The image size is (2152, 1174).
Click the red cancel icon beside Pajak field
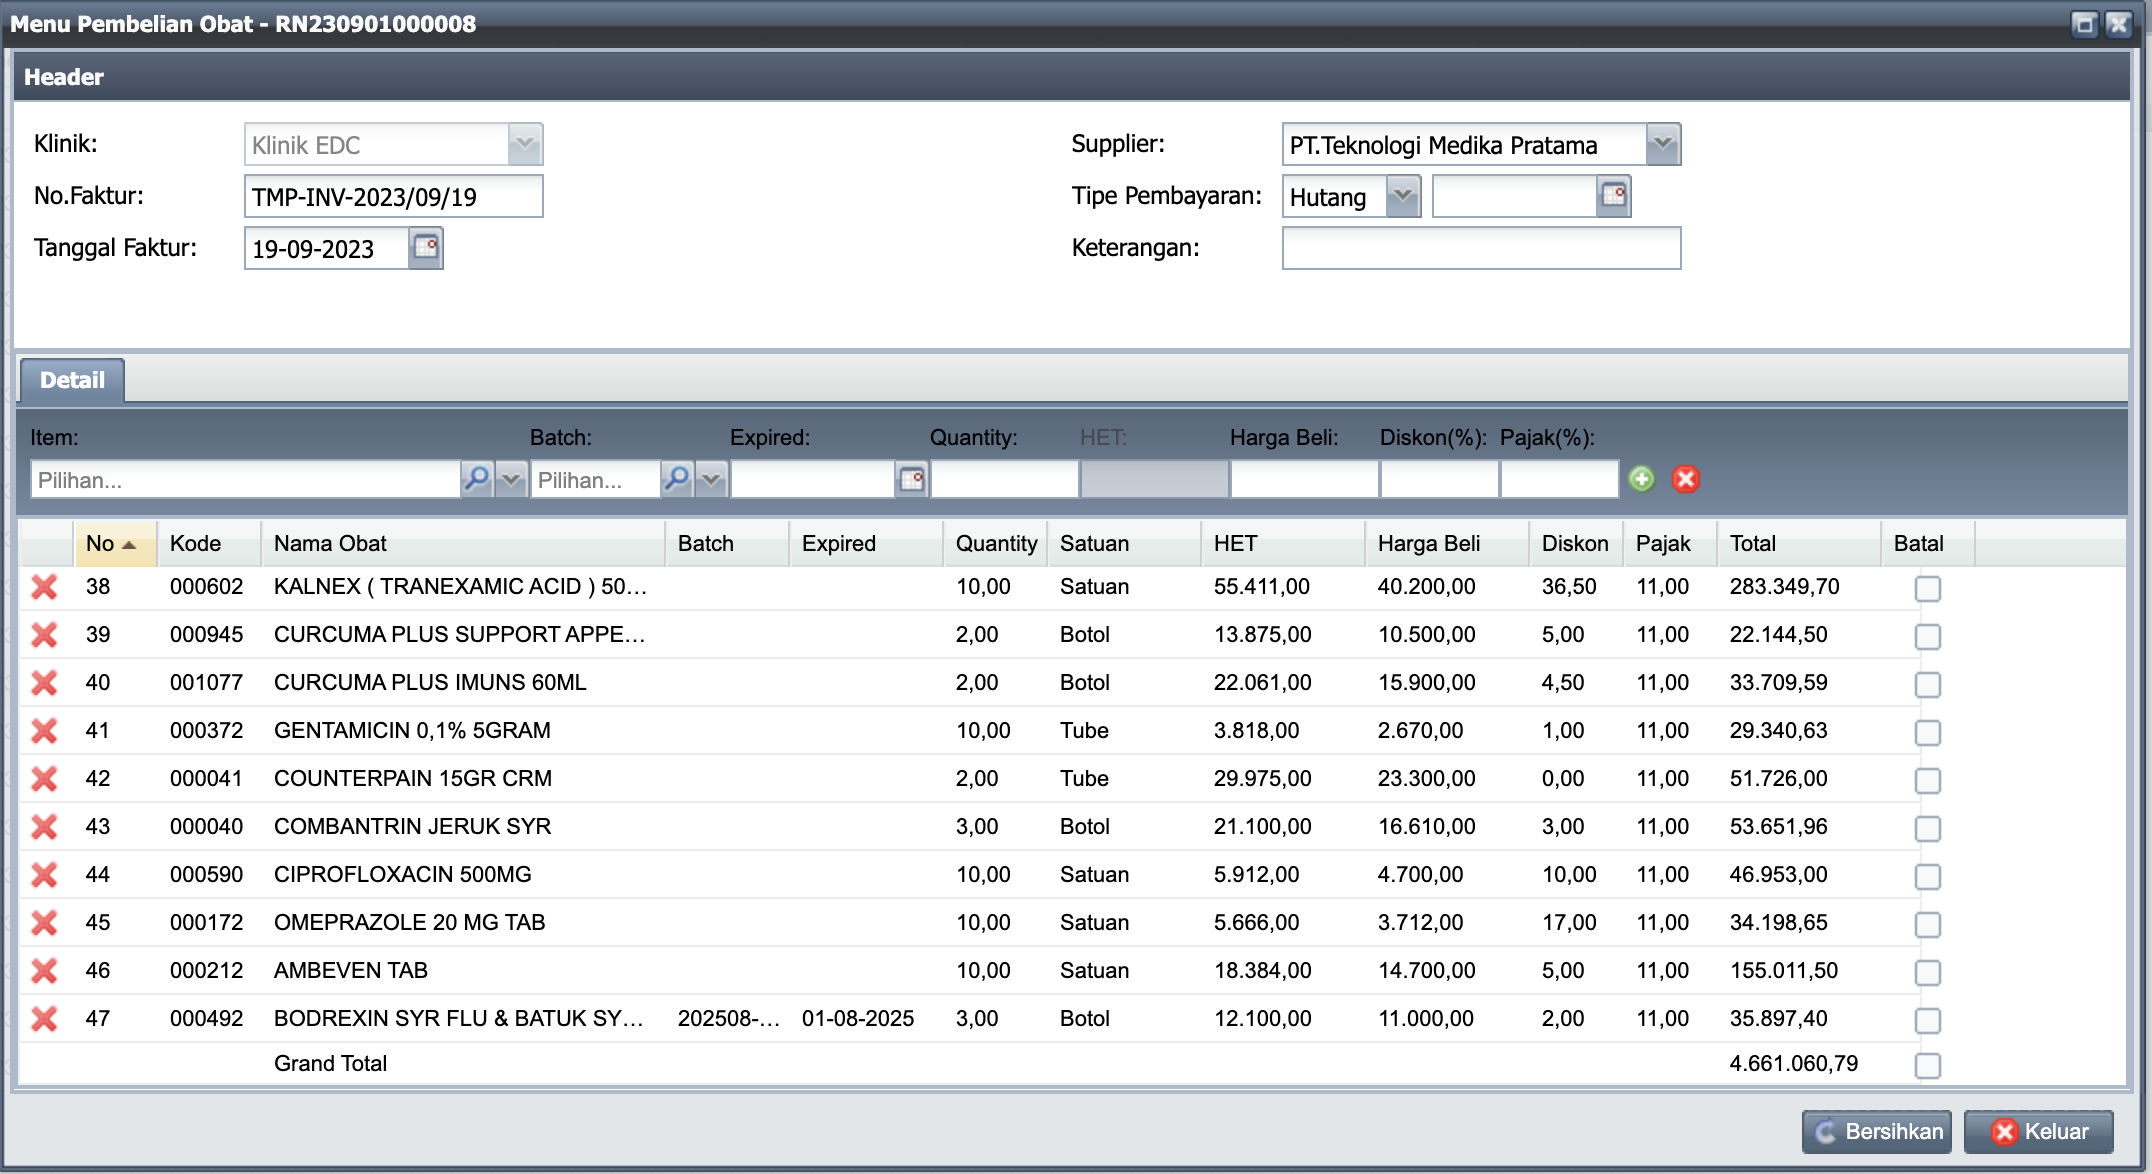tap(1686, 480)
